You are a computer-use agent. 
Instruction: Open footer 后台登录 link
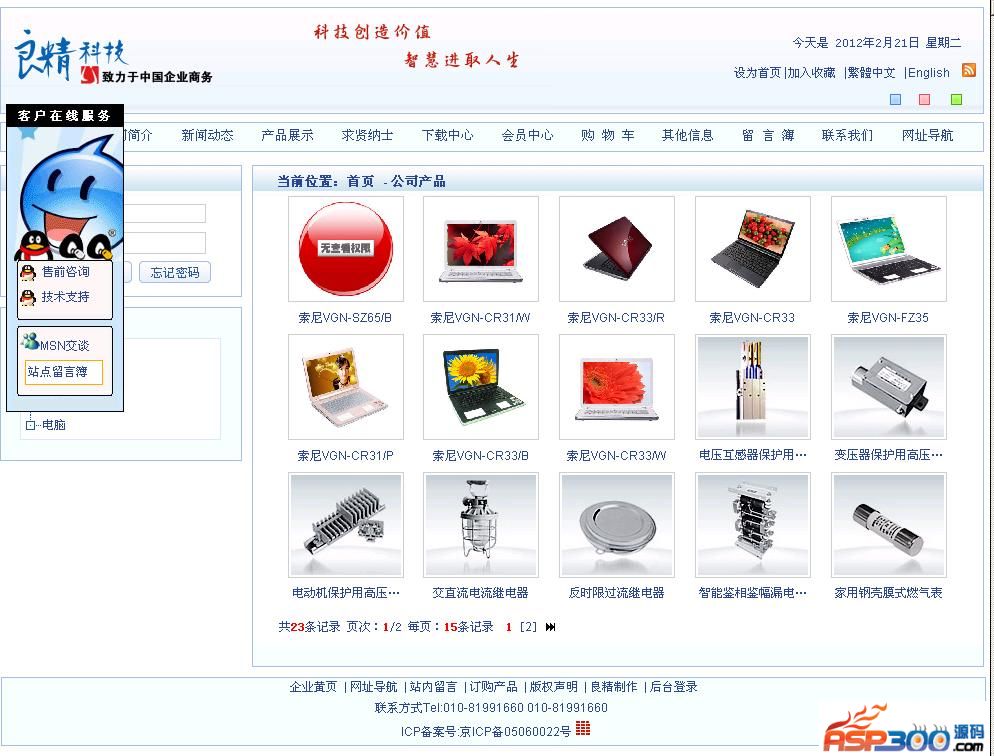[673, 687]
